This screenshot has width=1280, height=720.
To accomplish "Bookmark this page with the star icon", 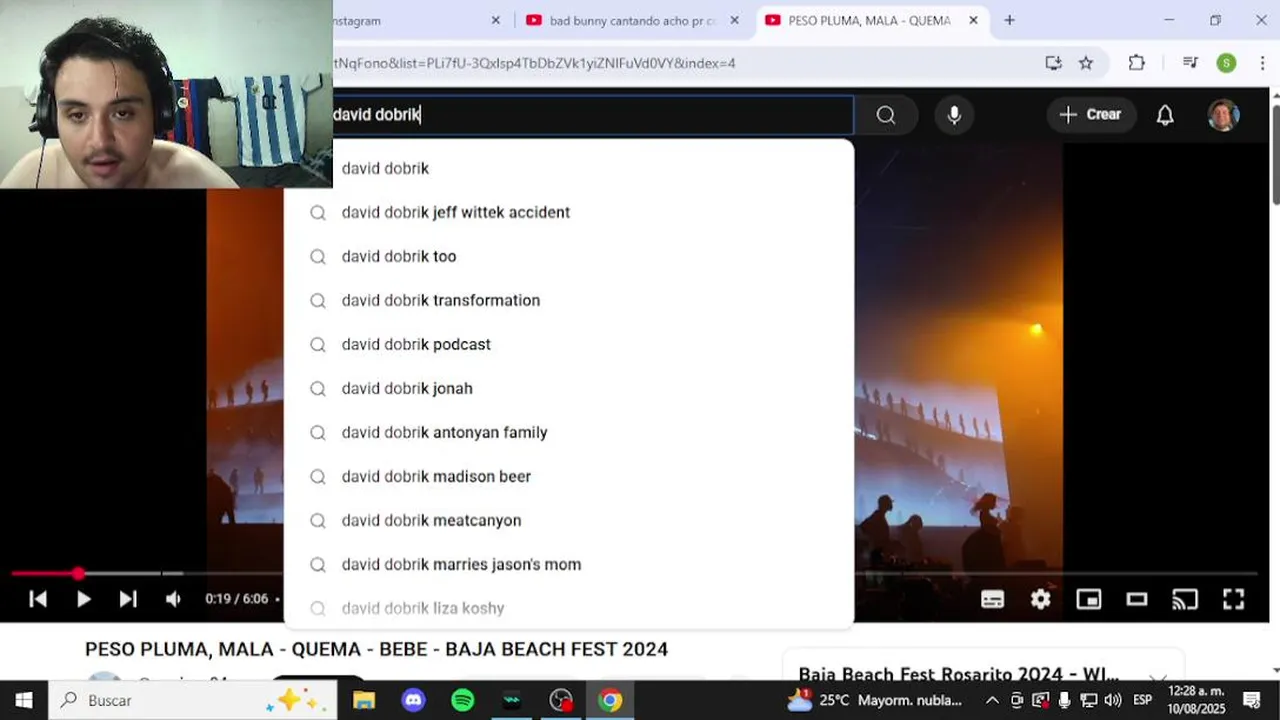I will 1086,63.
